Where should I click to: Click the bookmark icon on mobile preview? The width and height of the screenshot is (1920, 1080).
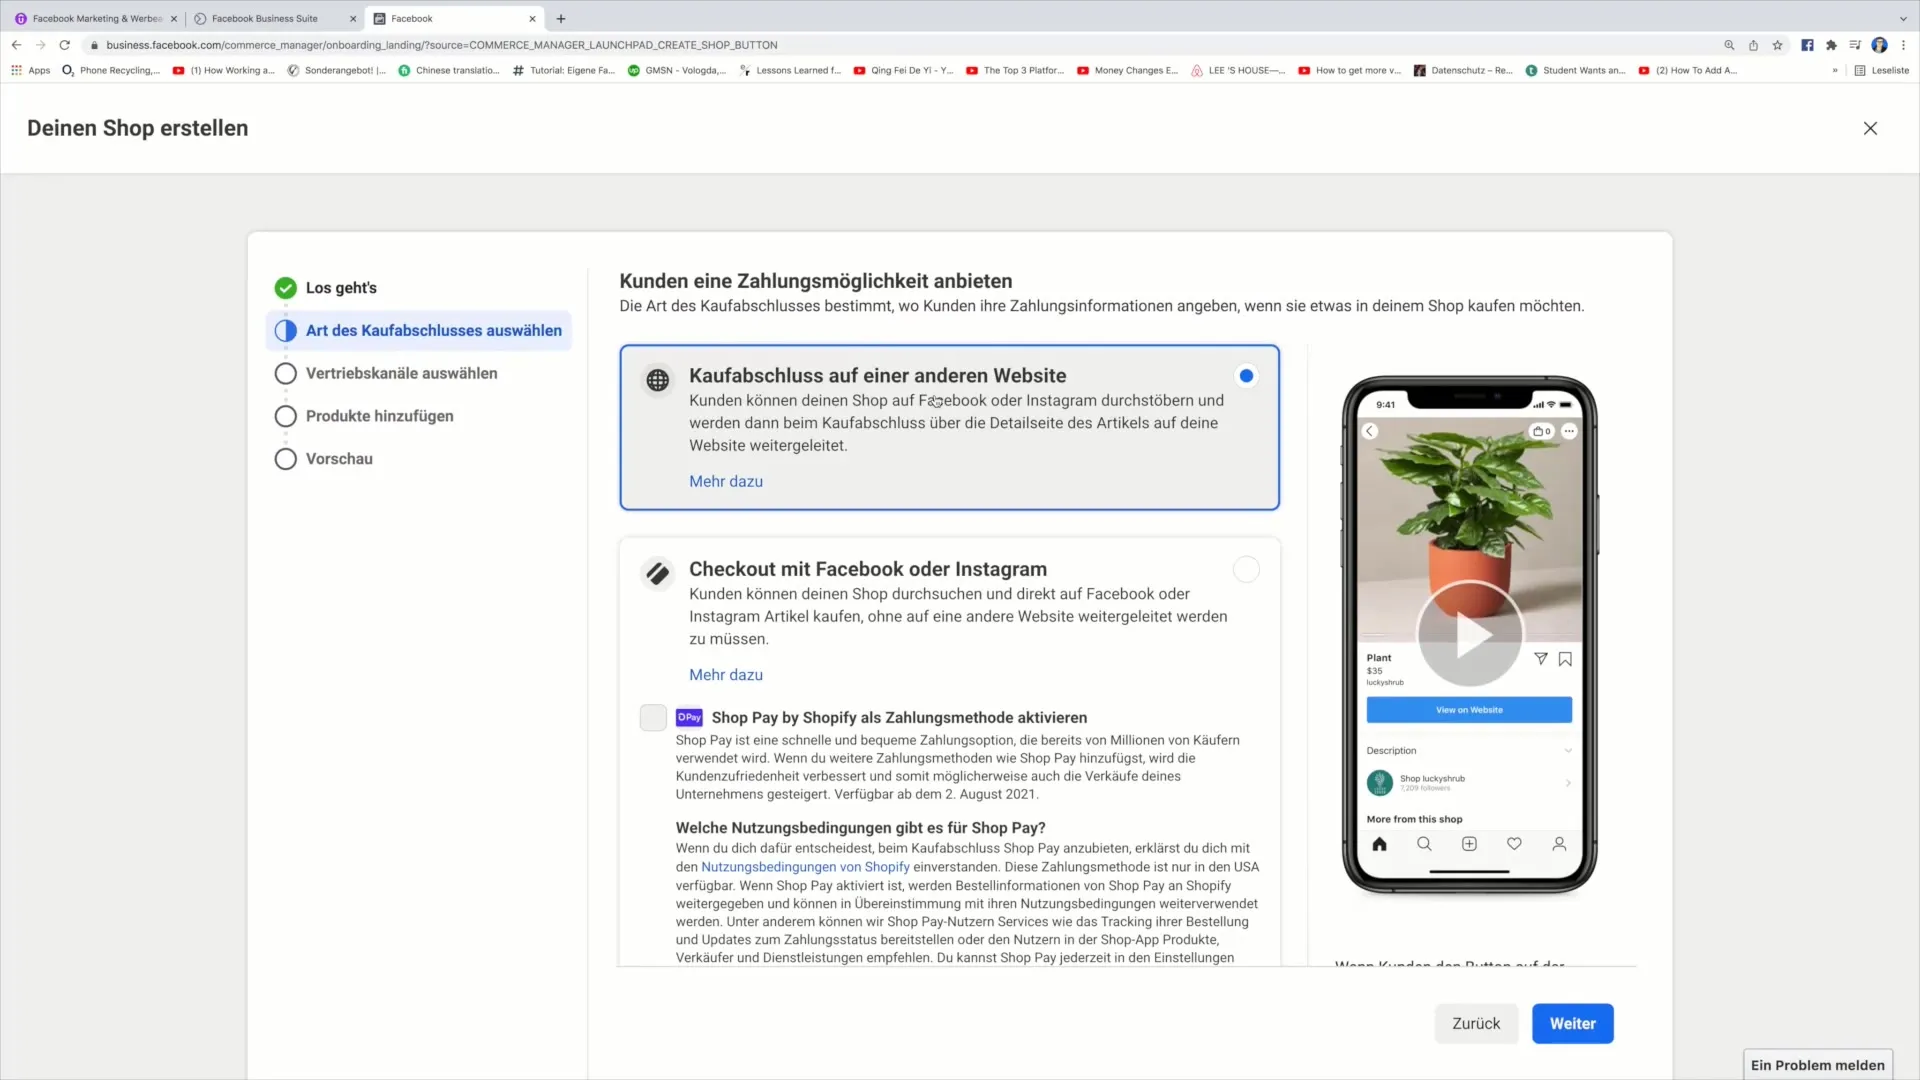(1565, 658)
